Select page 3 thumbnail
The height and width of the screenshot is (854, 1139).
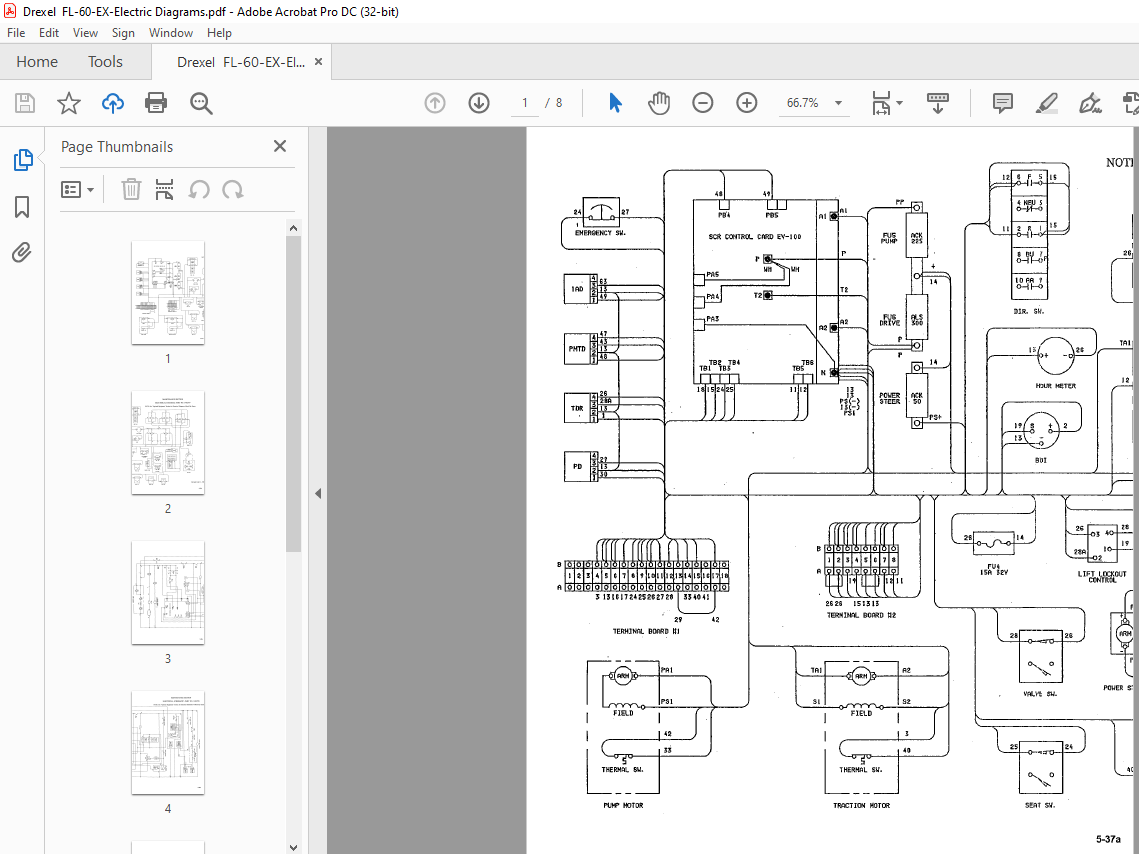168,593
